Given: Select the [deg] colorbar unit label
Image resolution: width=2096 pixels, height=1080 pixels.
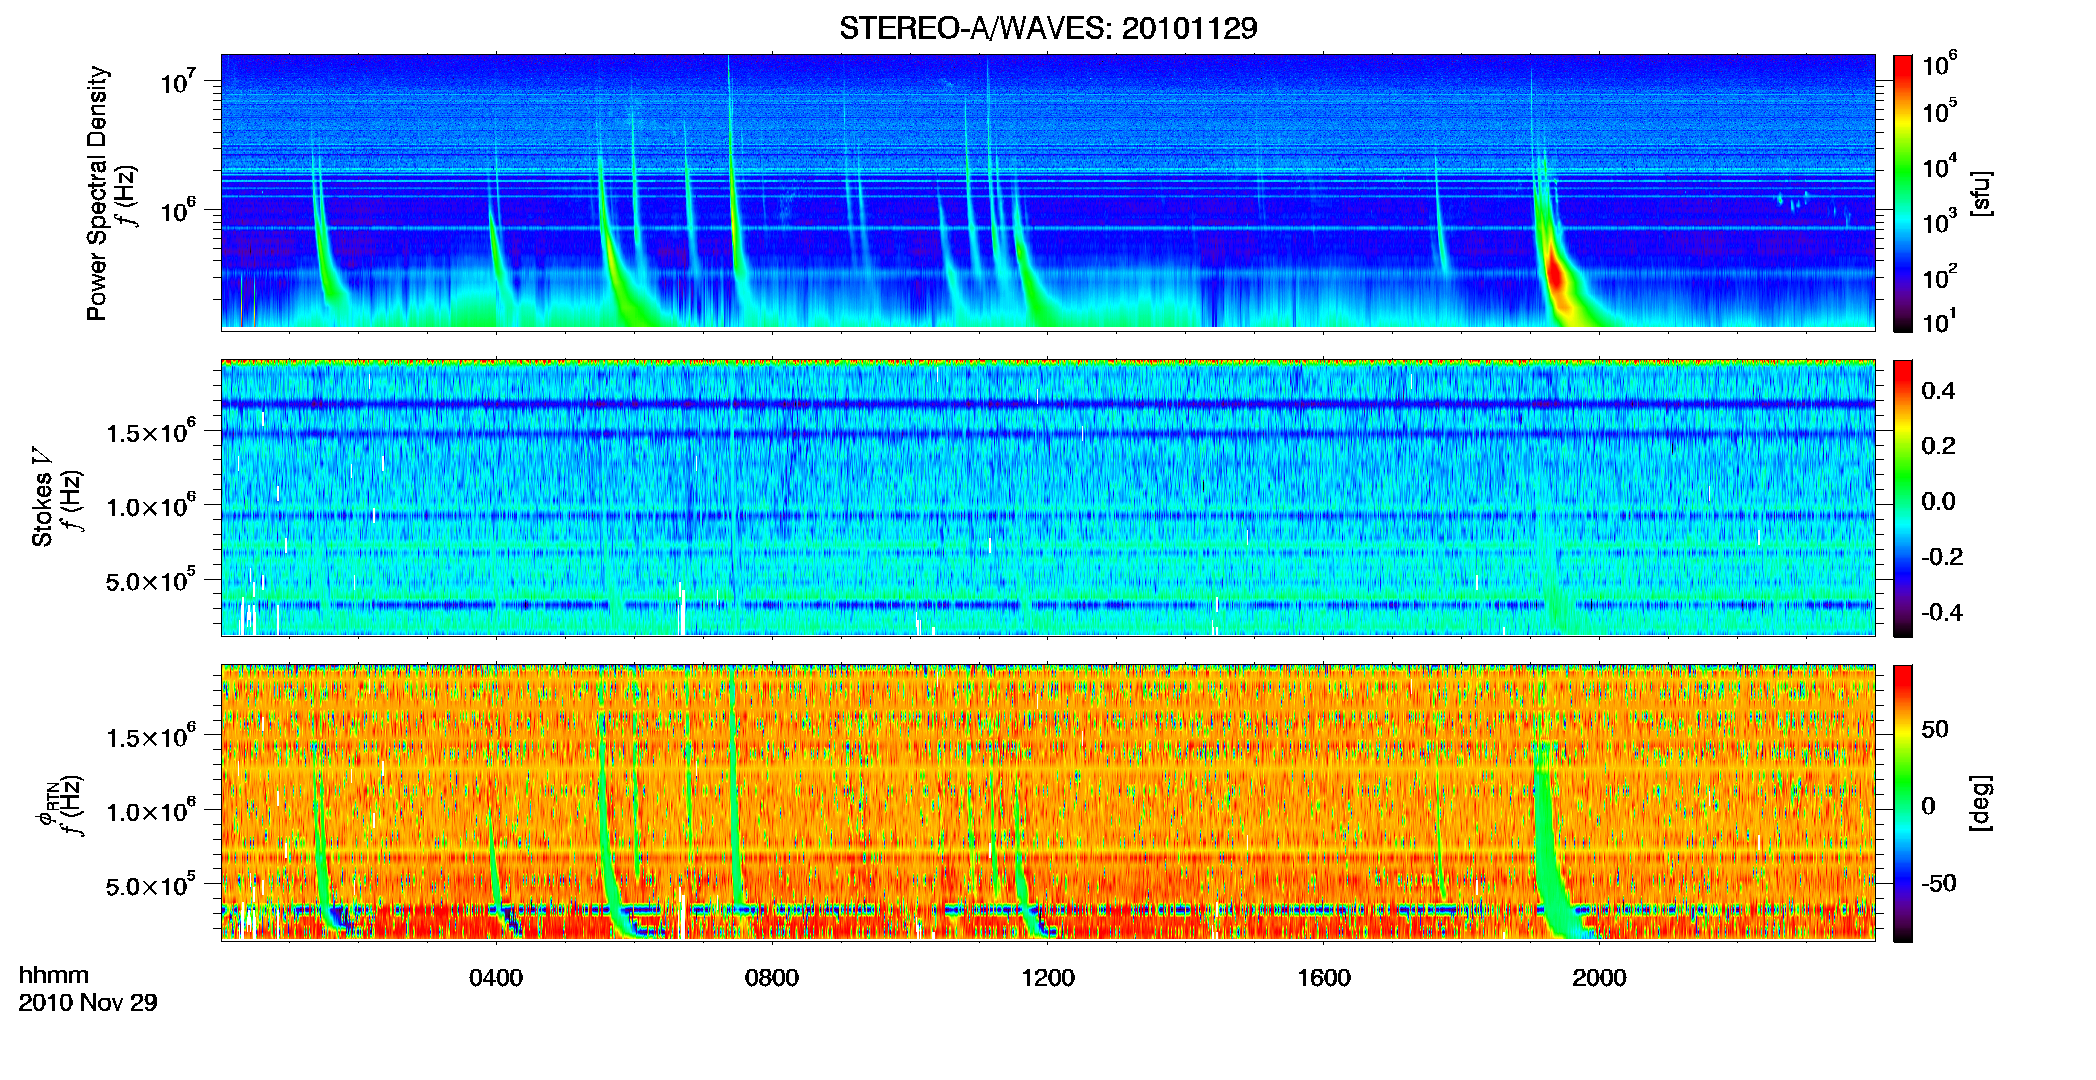Looking at the screenshot, I should click(1981, 803).
